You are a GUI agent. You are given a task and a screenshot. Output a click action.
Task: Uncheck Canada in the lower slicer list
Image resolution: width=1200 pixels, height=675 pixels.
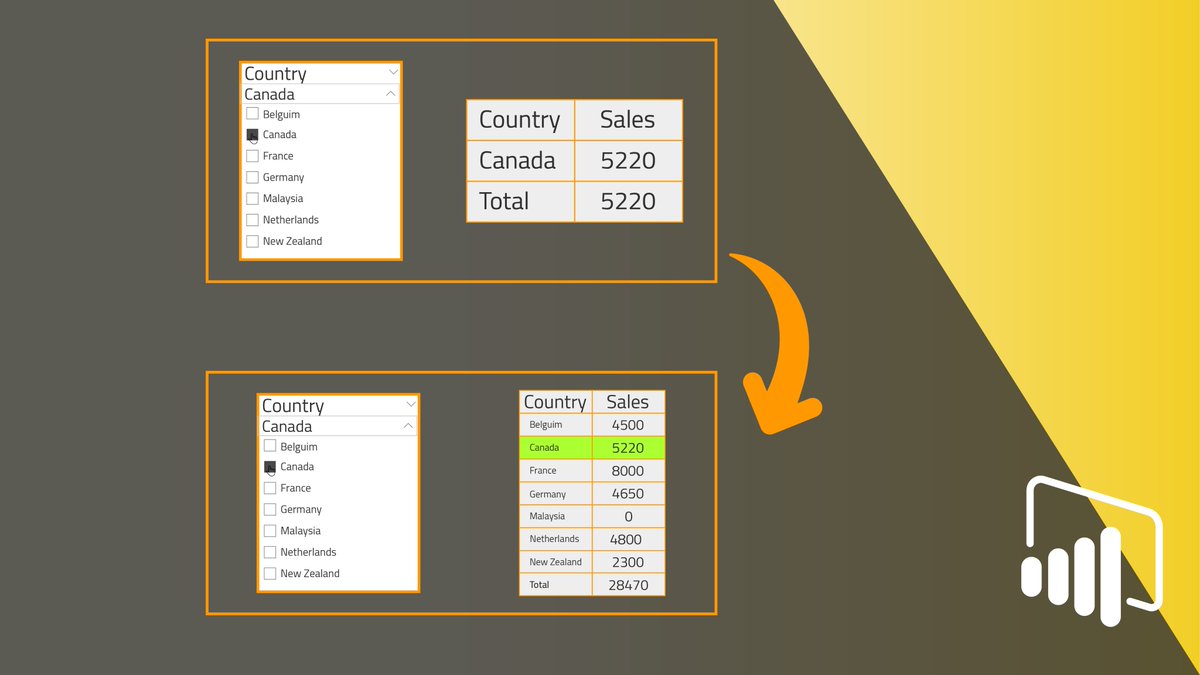coord(270,467)
